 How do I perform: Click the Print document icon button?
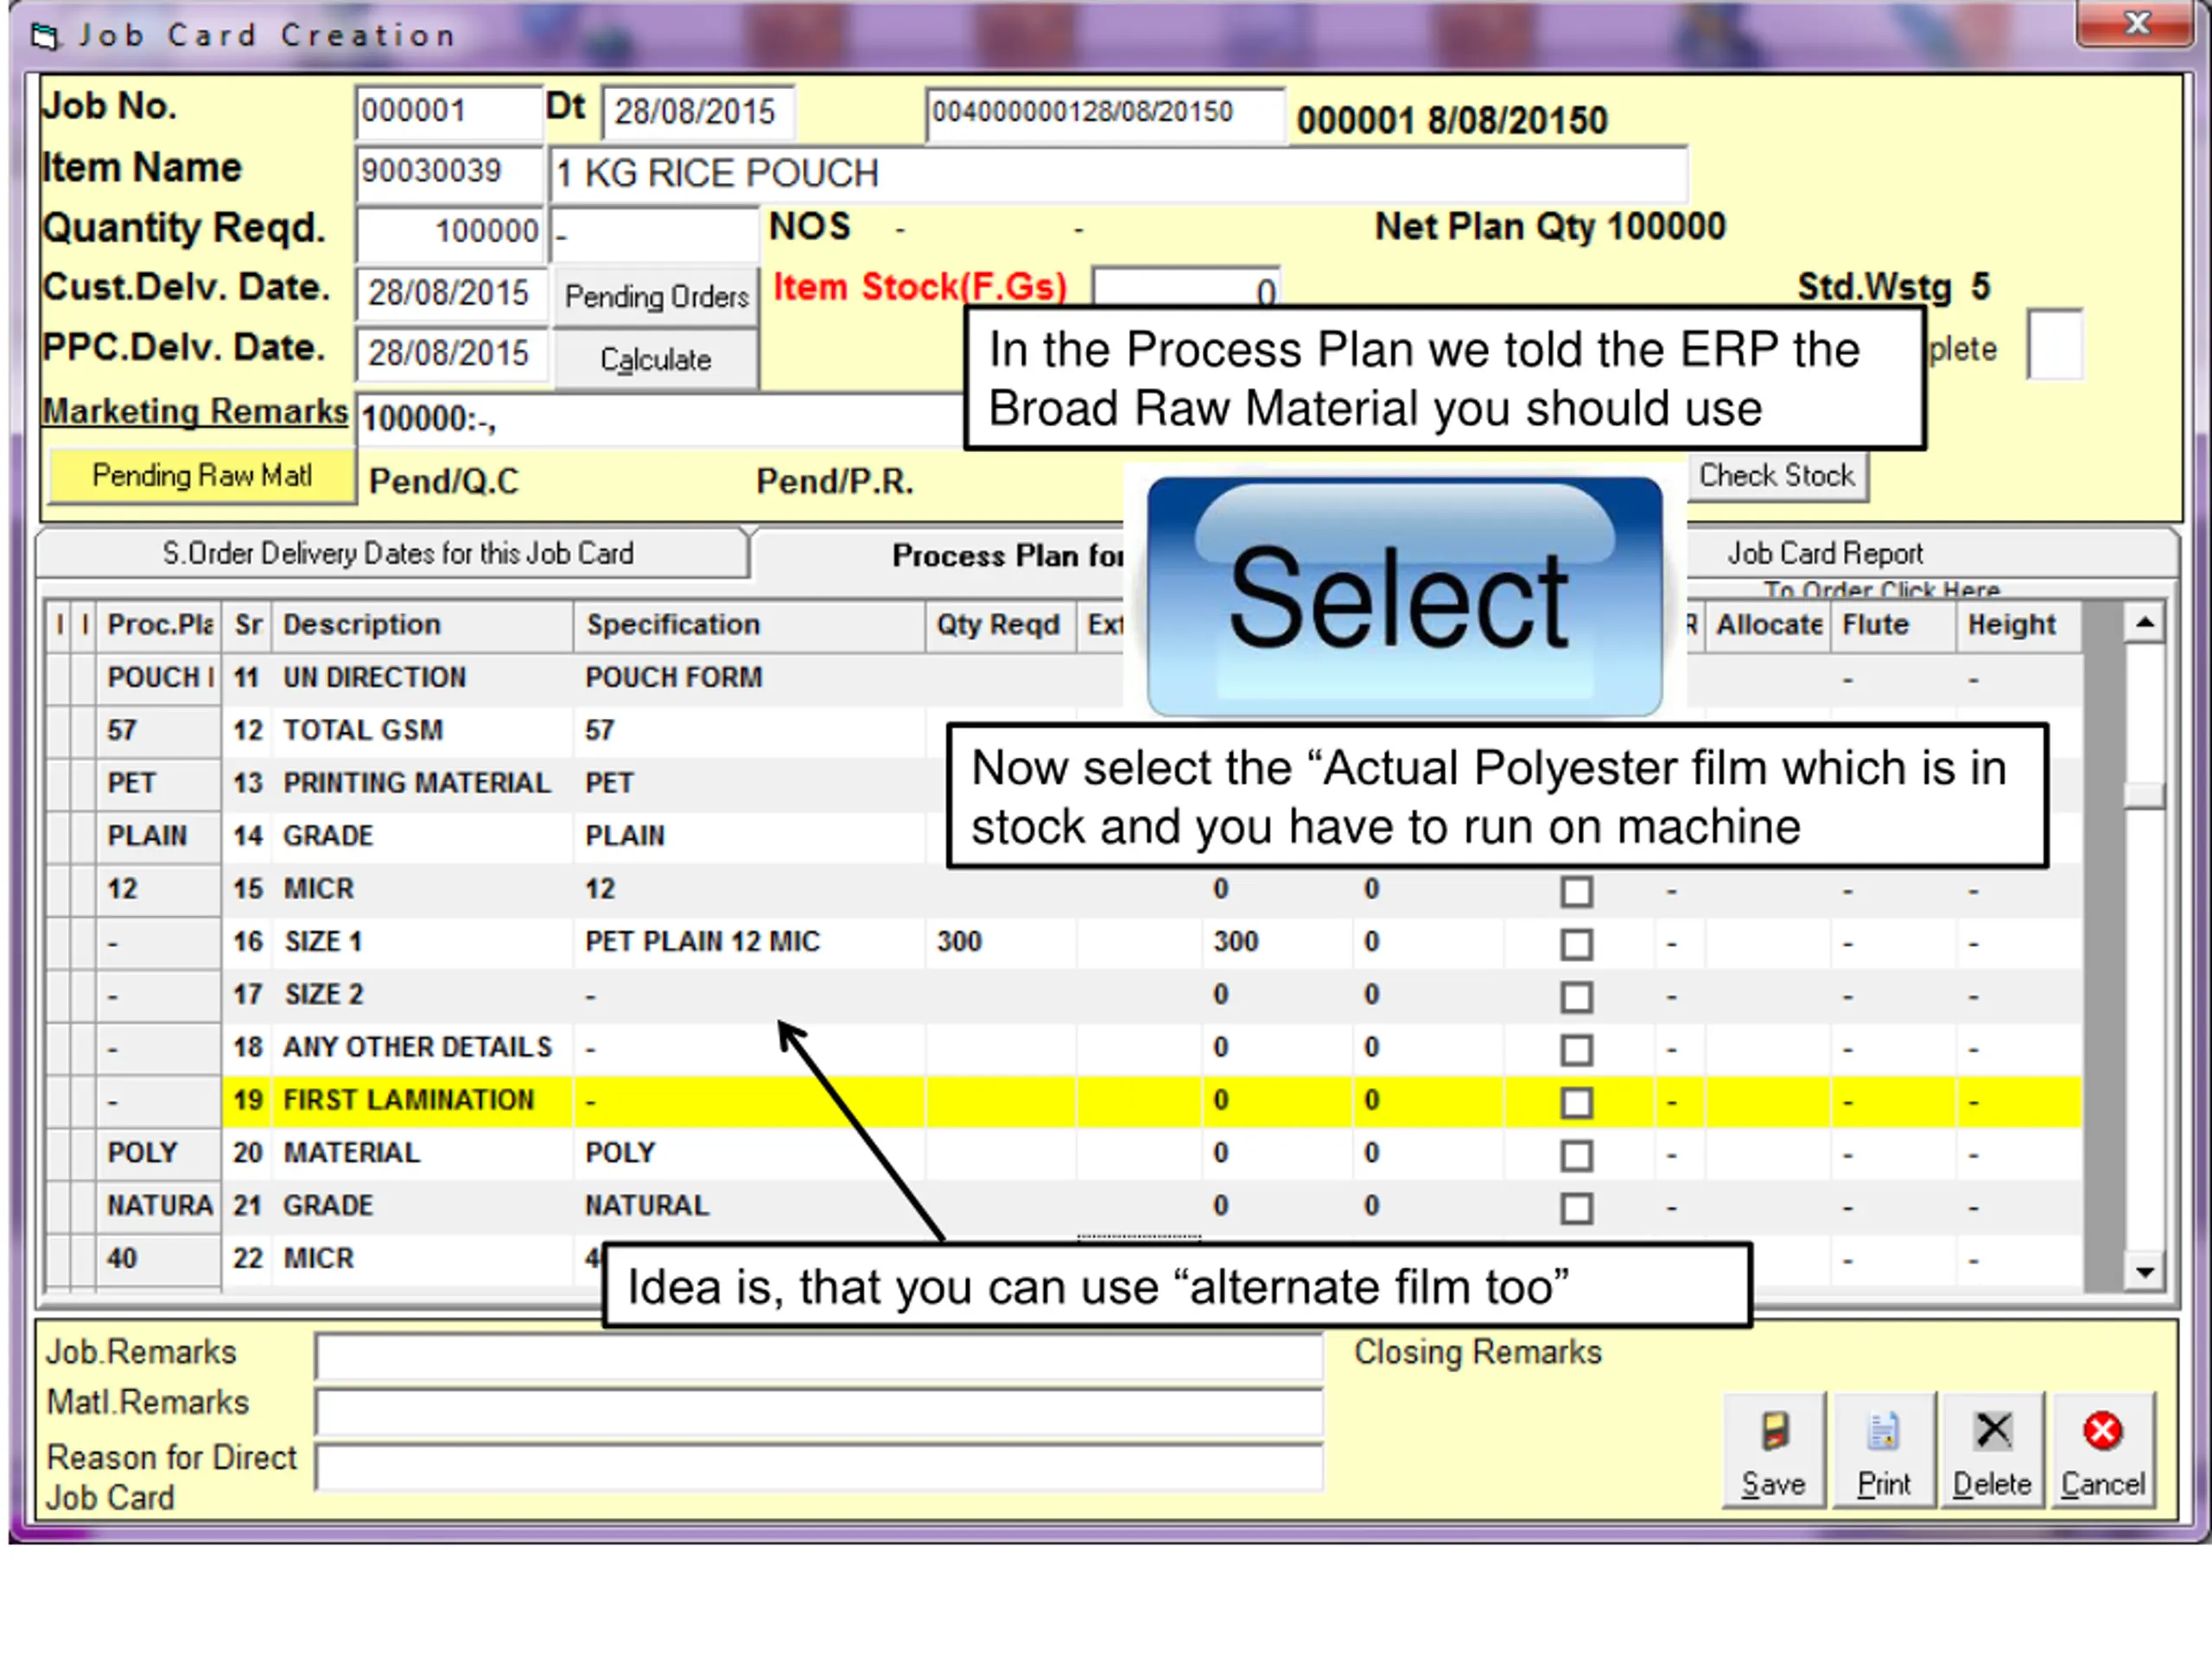[1883, 1448]
